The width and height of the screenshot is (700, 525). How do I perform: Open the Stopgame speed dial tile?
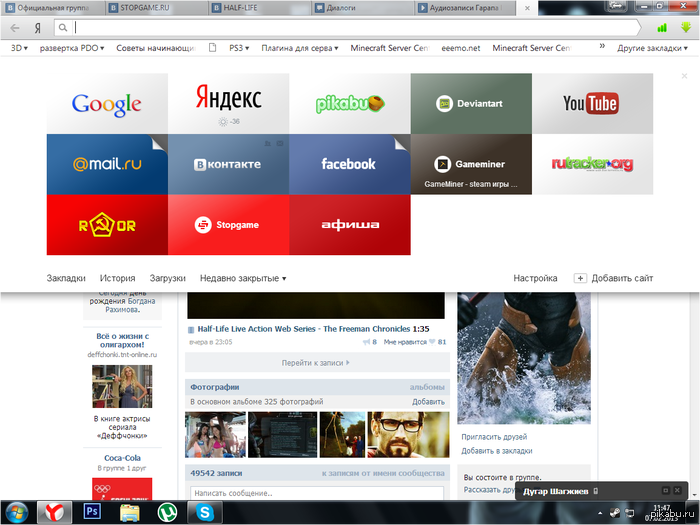coord(229,225)
